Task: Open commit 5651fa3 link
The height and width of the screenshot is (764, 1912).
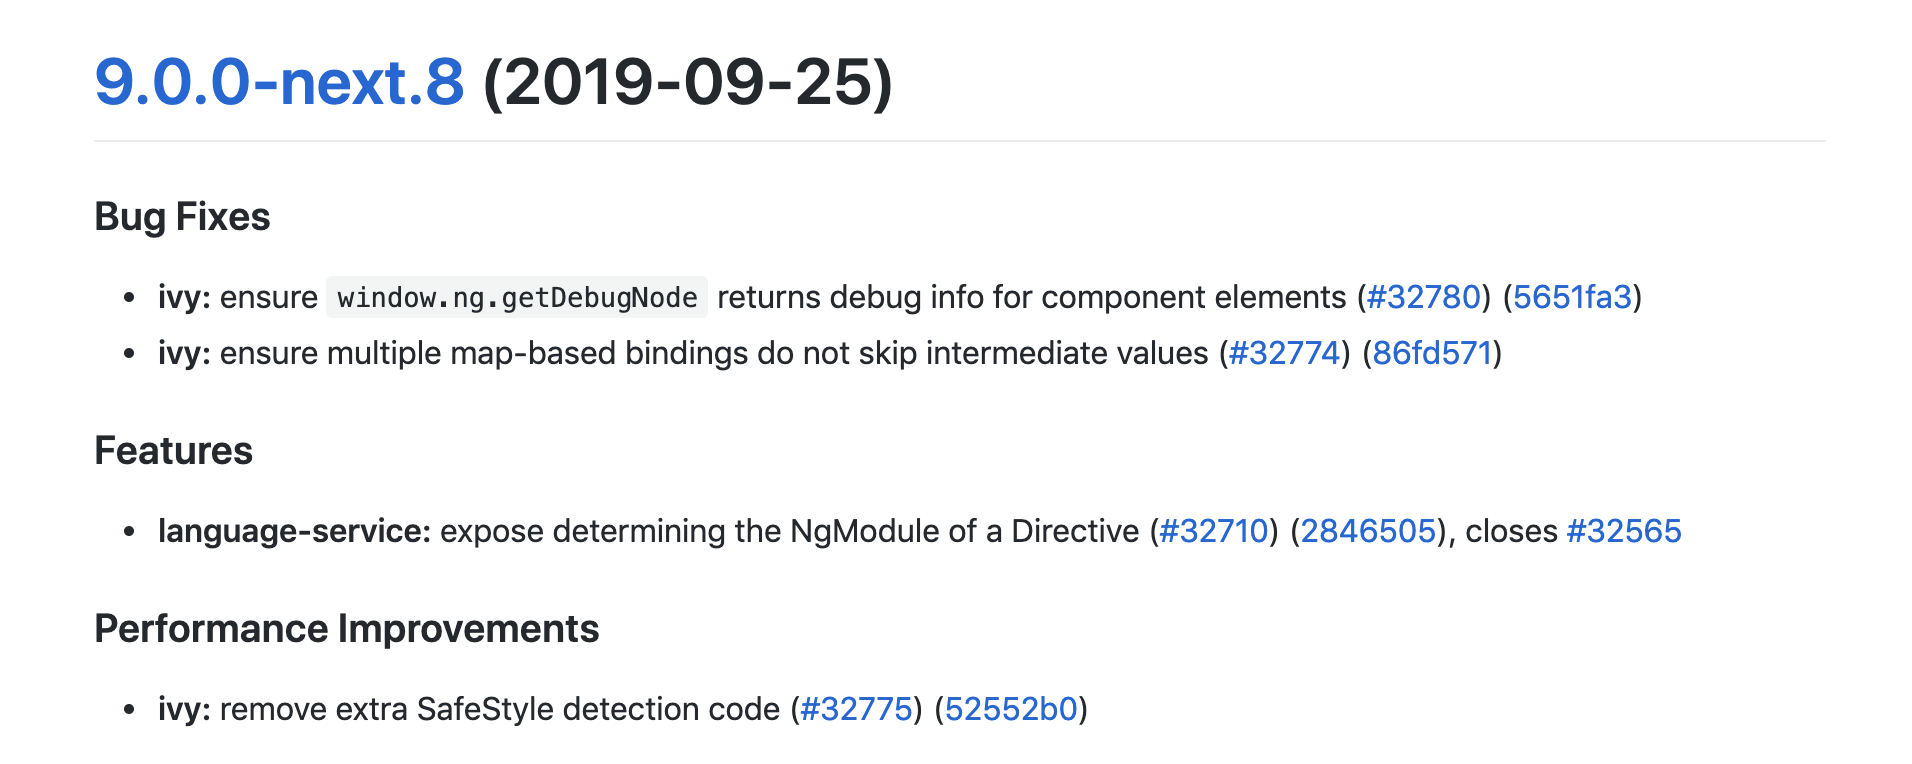Action: click(x=1572, y=297)
